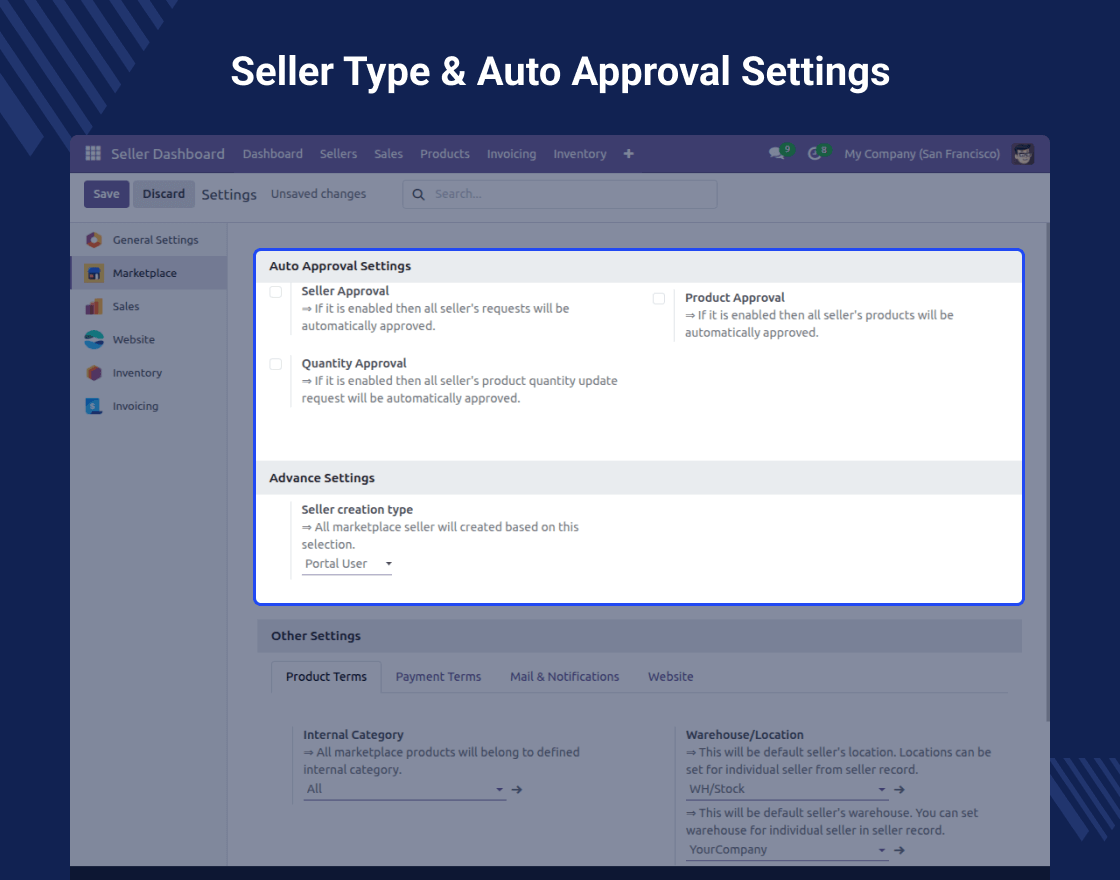Viewport: 1120px width, 880px height.
Task: Click the Sales sidebar icon
Action: [94, 306]
